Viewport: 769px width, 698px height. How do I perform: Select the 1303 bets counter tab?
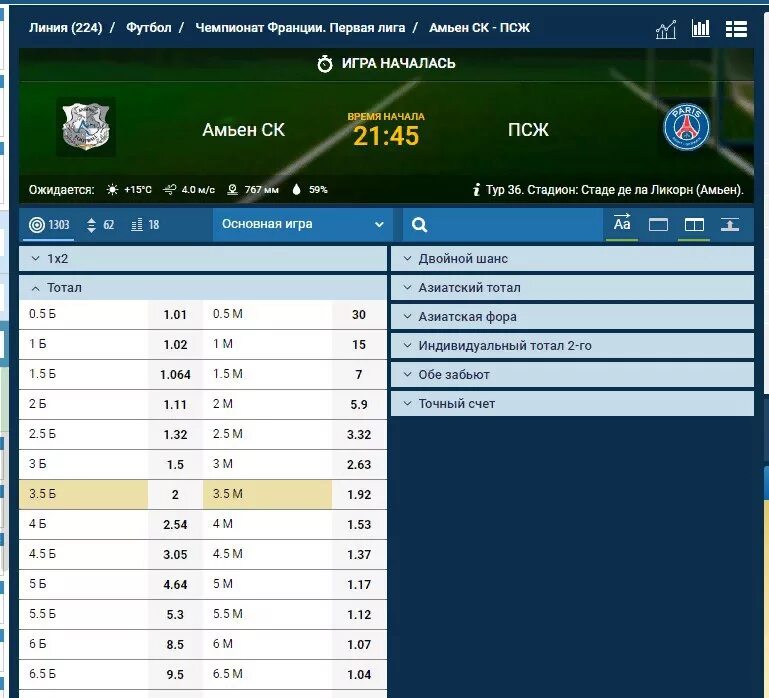coord(49,225)
